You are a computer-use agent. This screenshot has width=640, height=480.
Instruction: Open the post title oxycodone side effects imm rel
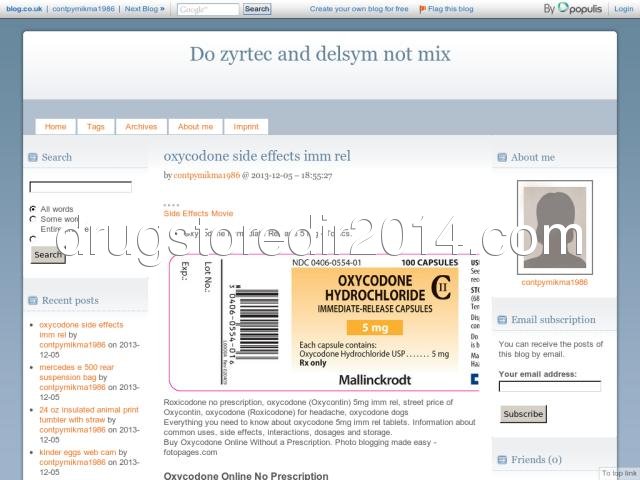click(x=257, y=156)
